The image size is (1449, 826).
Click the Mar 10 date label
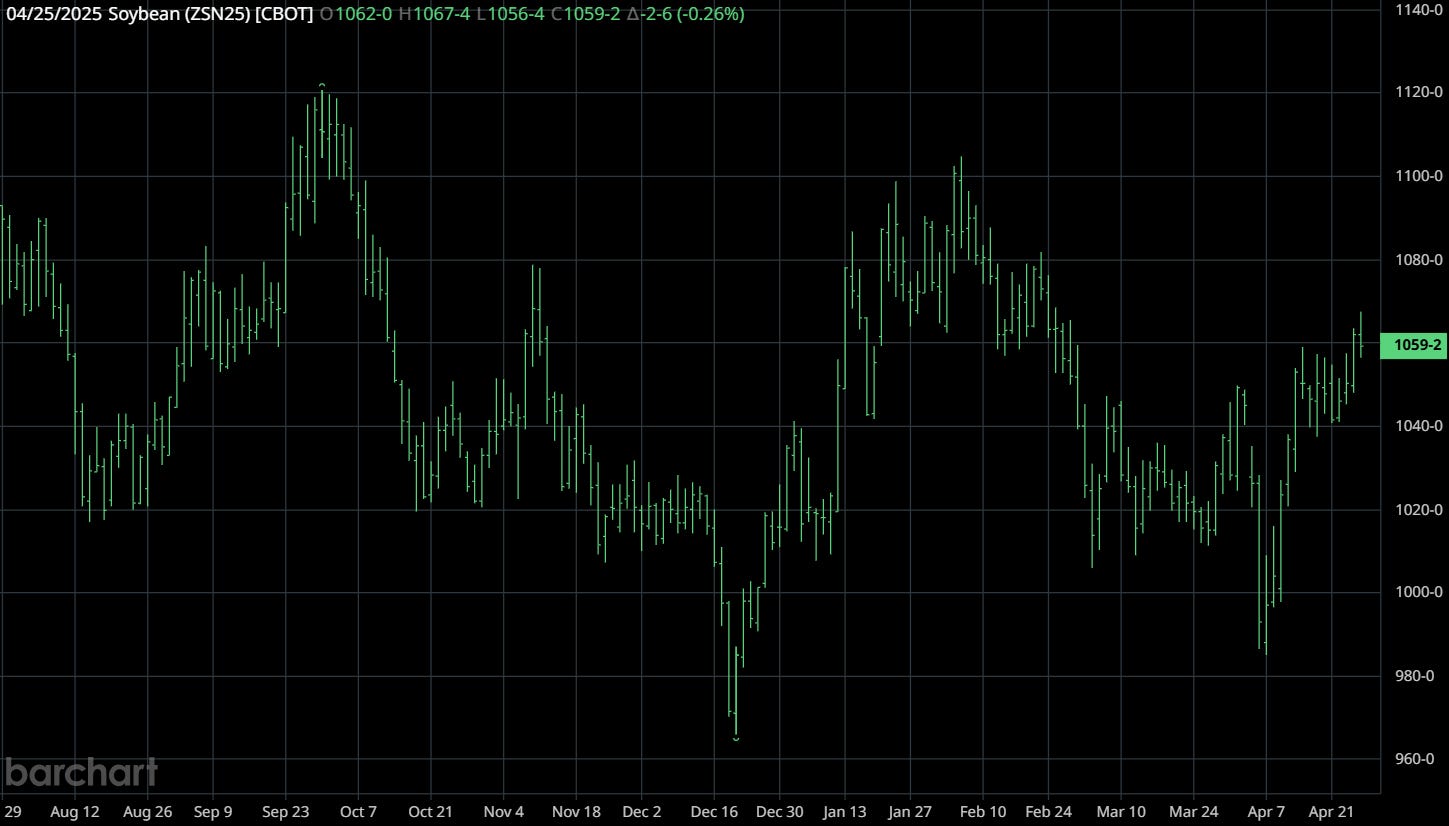(x=1121, y=811)
